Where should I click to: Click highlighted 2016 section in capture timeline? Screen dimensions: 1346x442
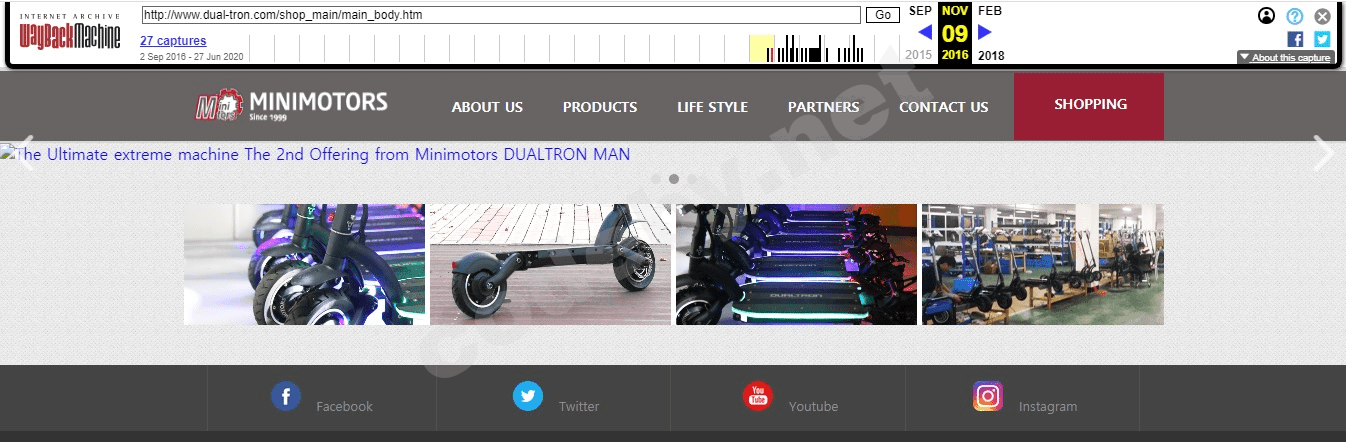click(761, 48)
